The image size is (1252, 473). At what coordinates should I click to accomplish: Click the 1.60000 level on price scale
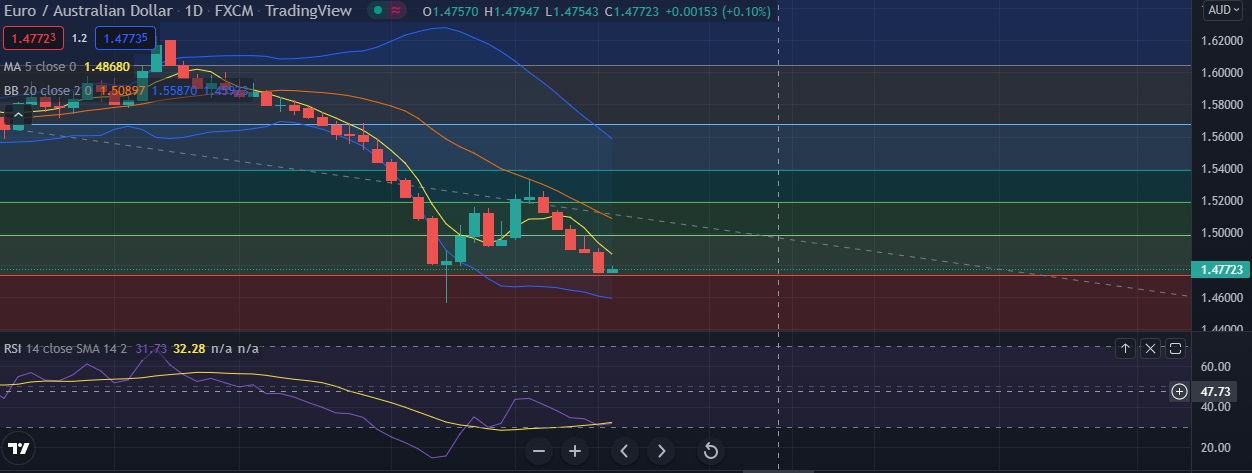pyautogui.click(x=1221, y=73)
